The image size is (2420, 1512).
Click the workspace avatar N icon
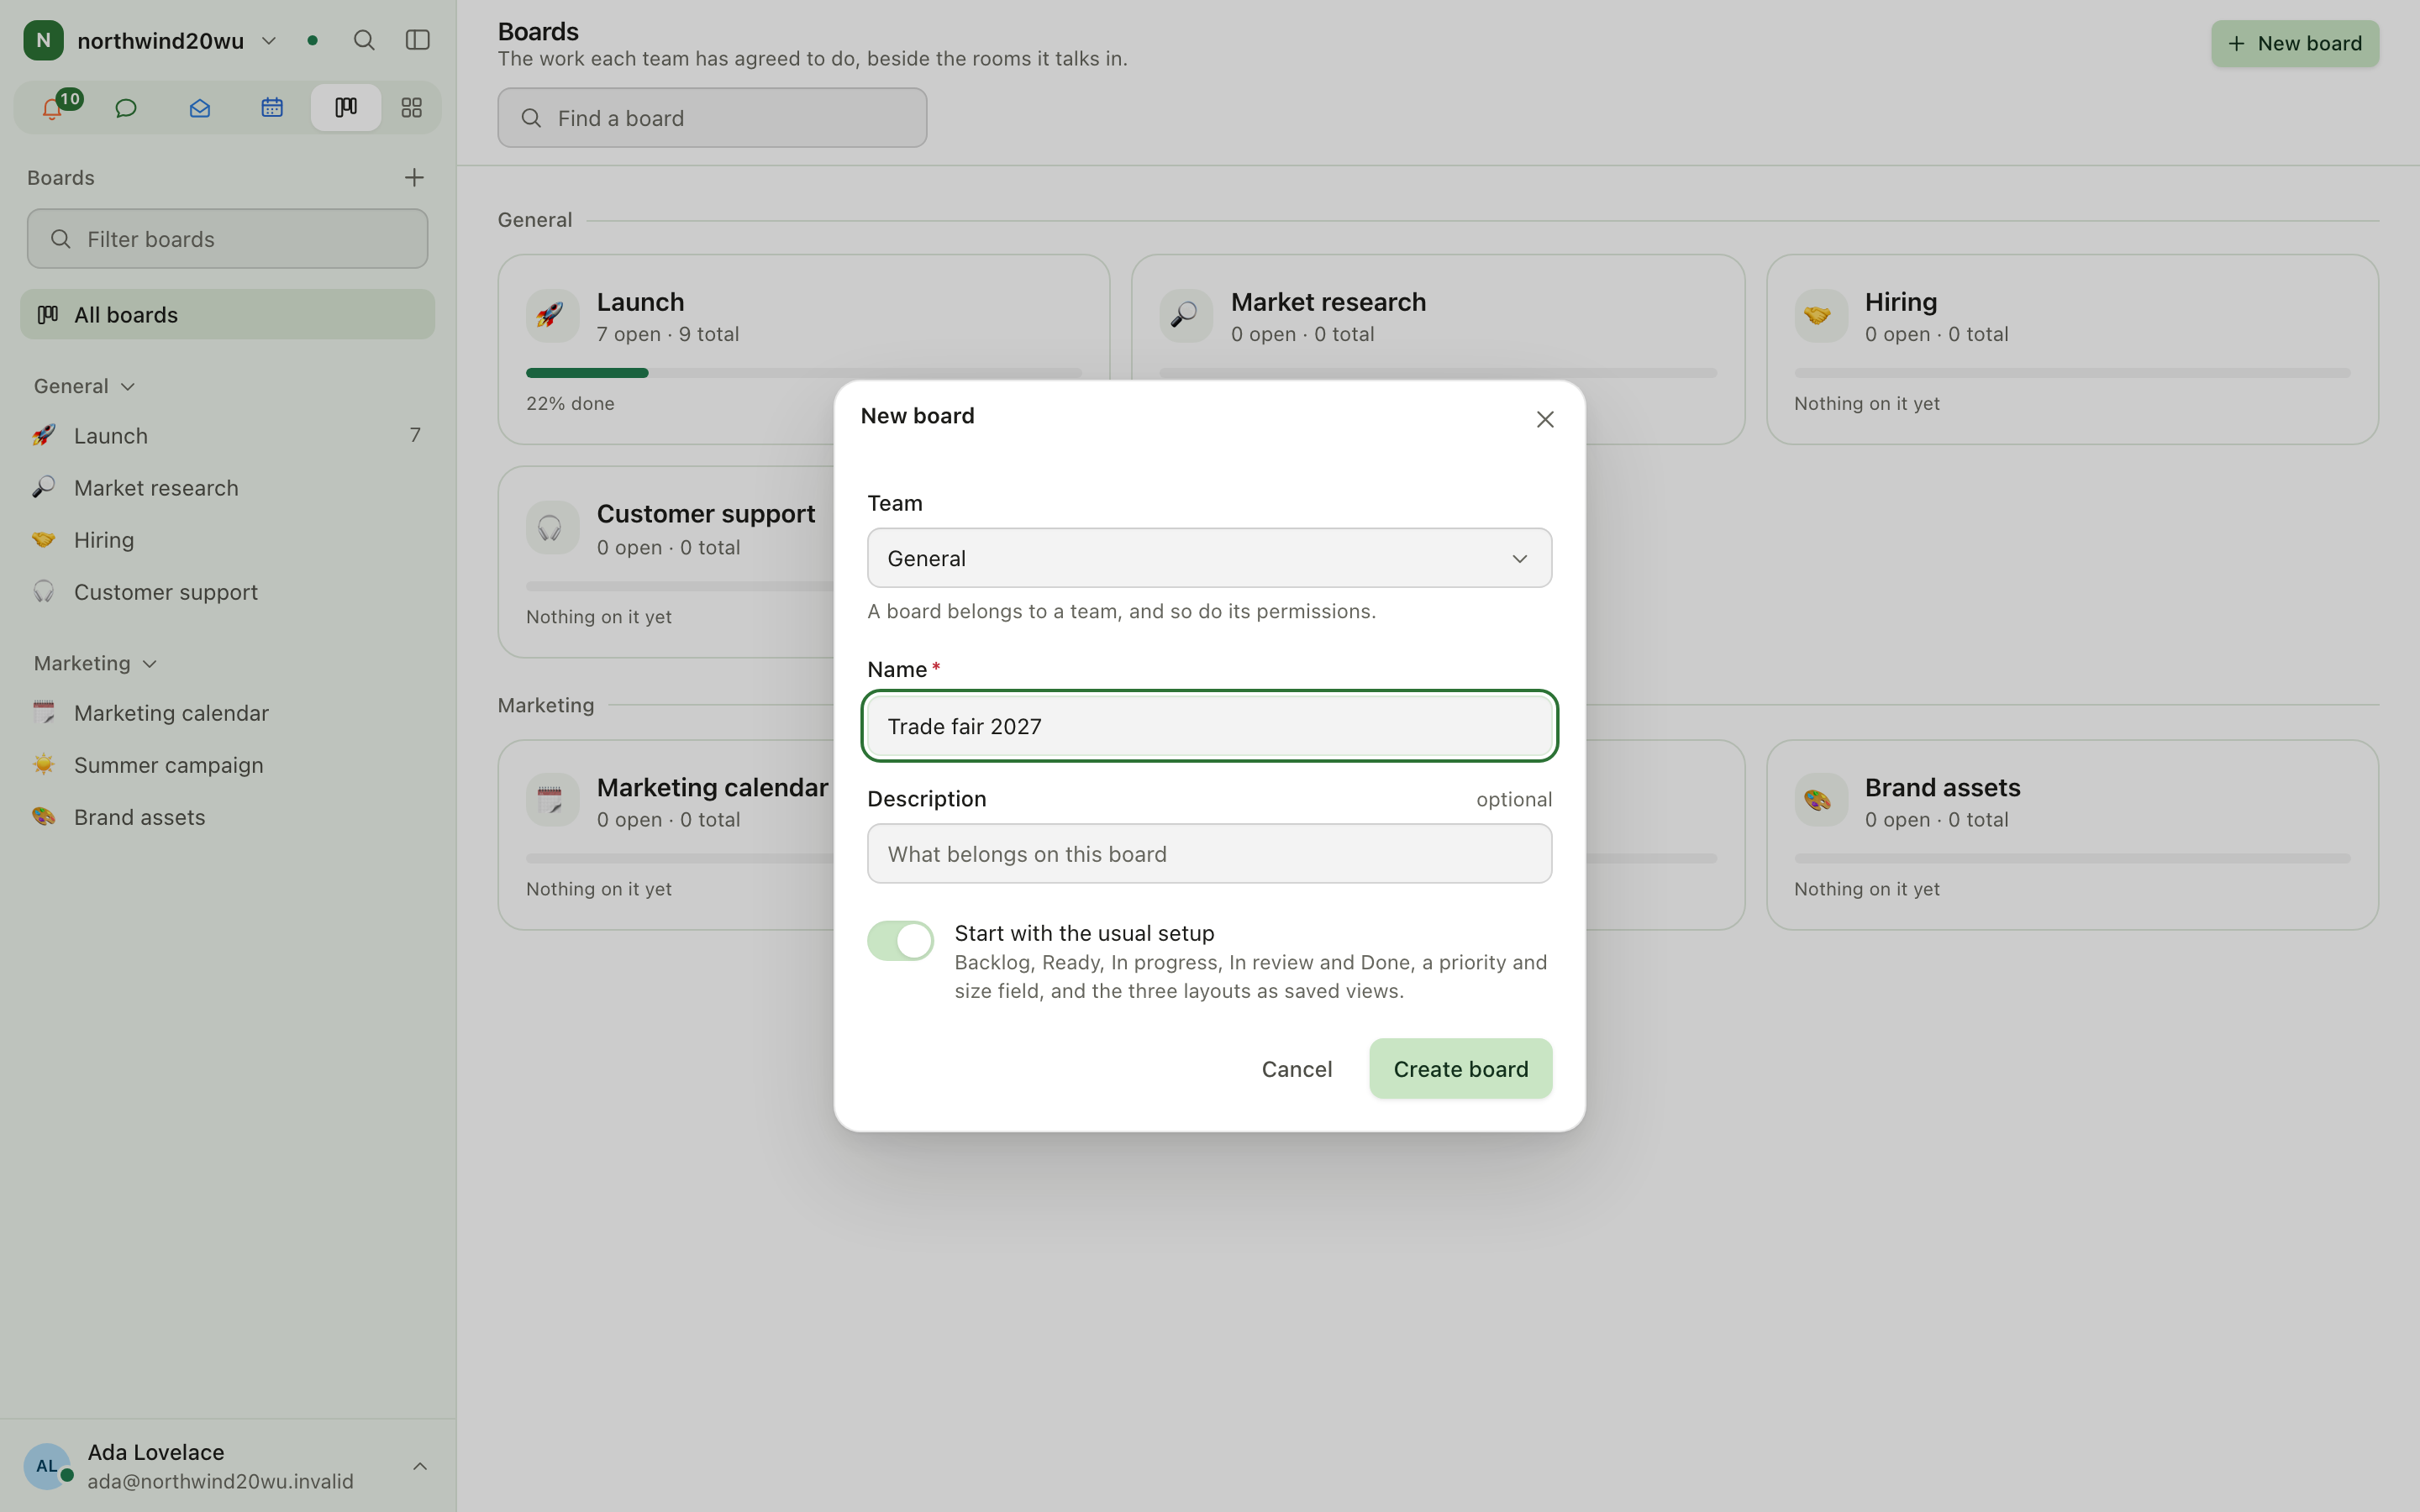click(x=43, y=40)
